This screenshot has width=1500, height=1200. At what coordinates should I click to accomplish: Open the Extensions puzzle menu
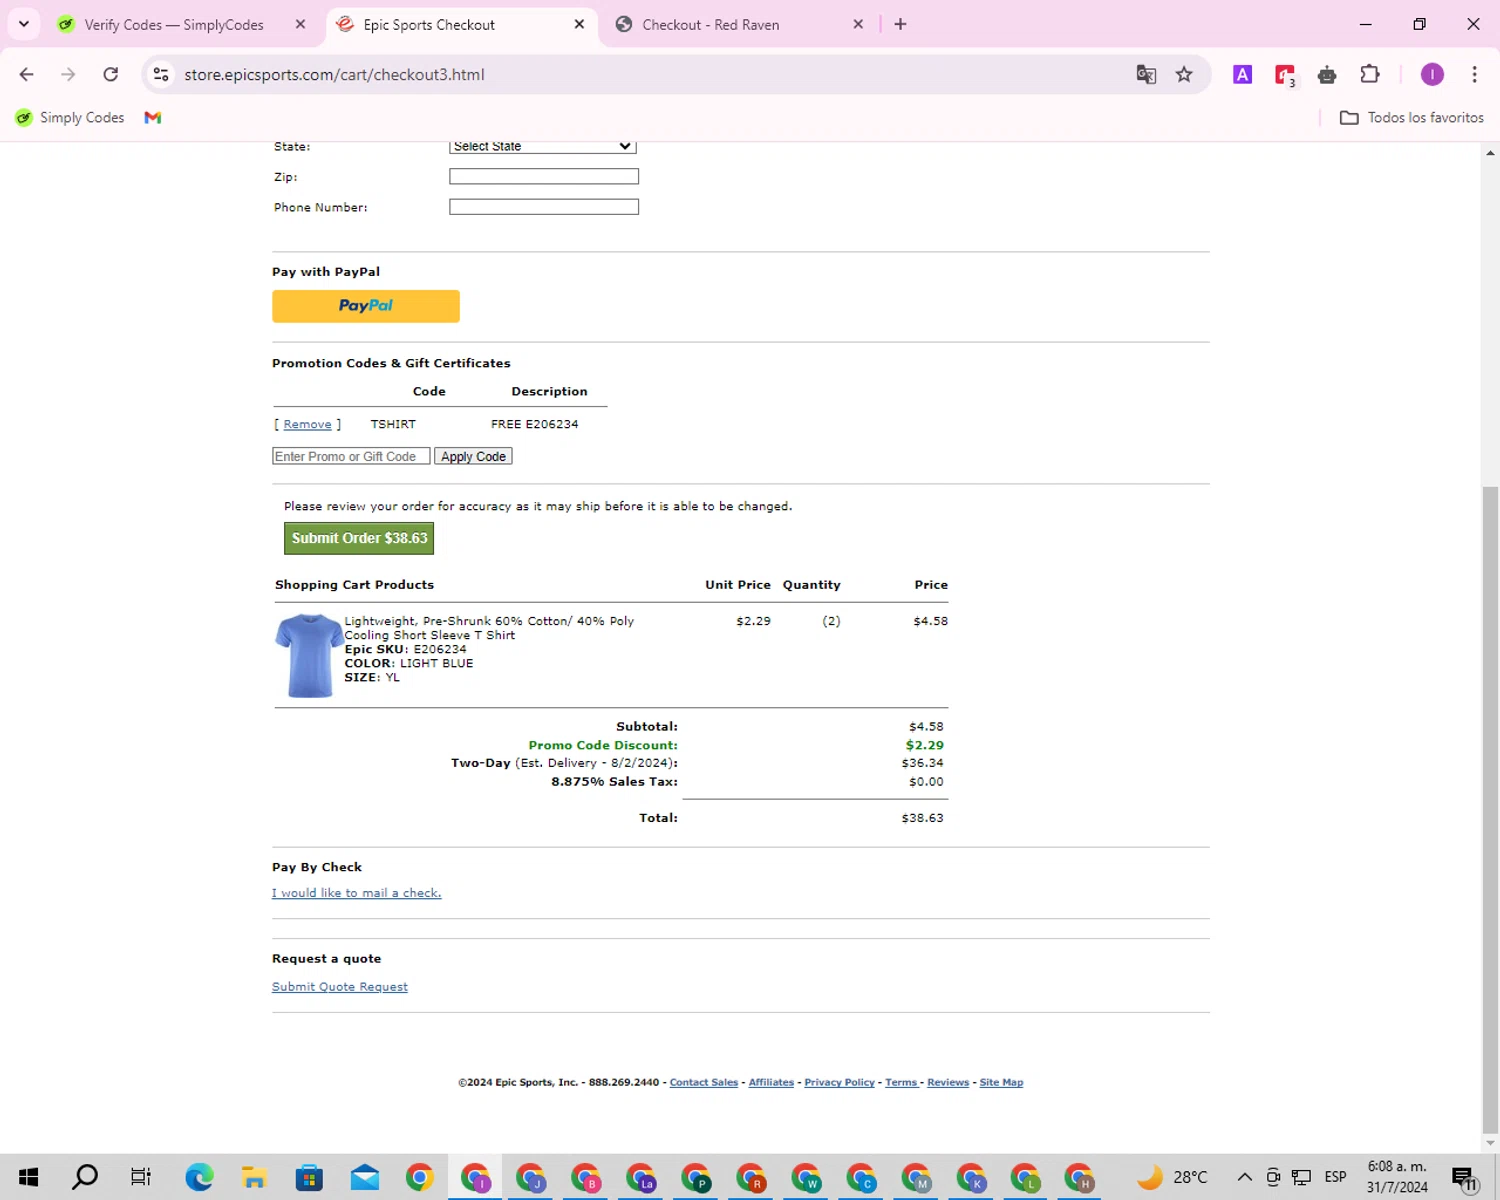click(x=1370, y=75)
